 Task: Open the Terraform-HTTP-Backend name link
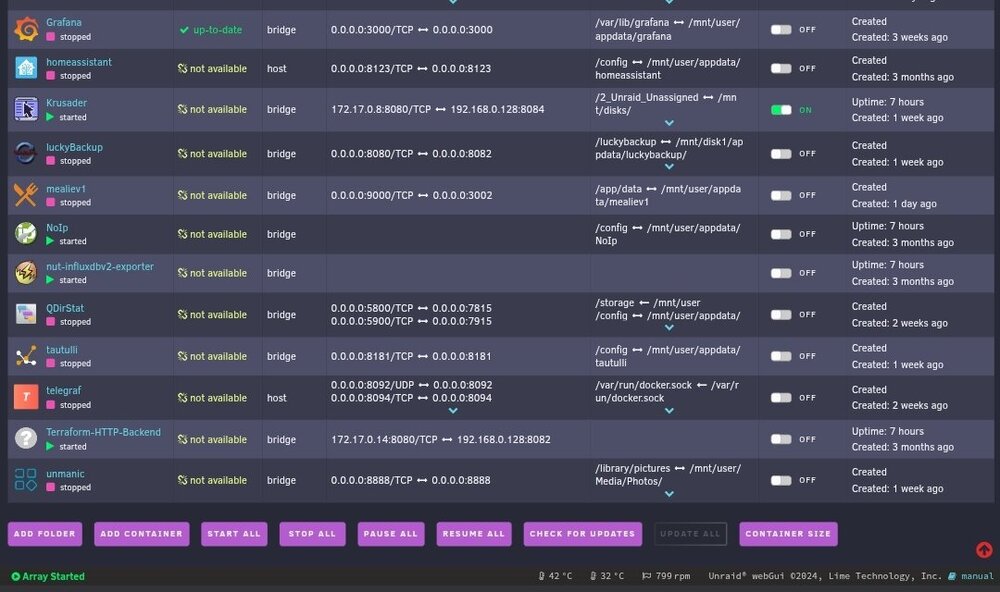(x=103, y=432)
